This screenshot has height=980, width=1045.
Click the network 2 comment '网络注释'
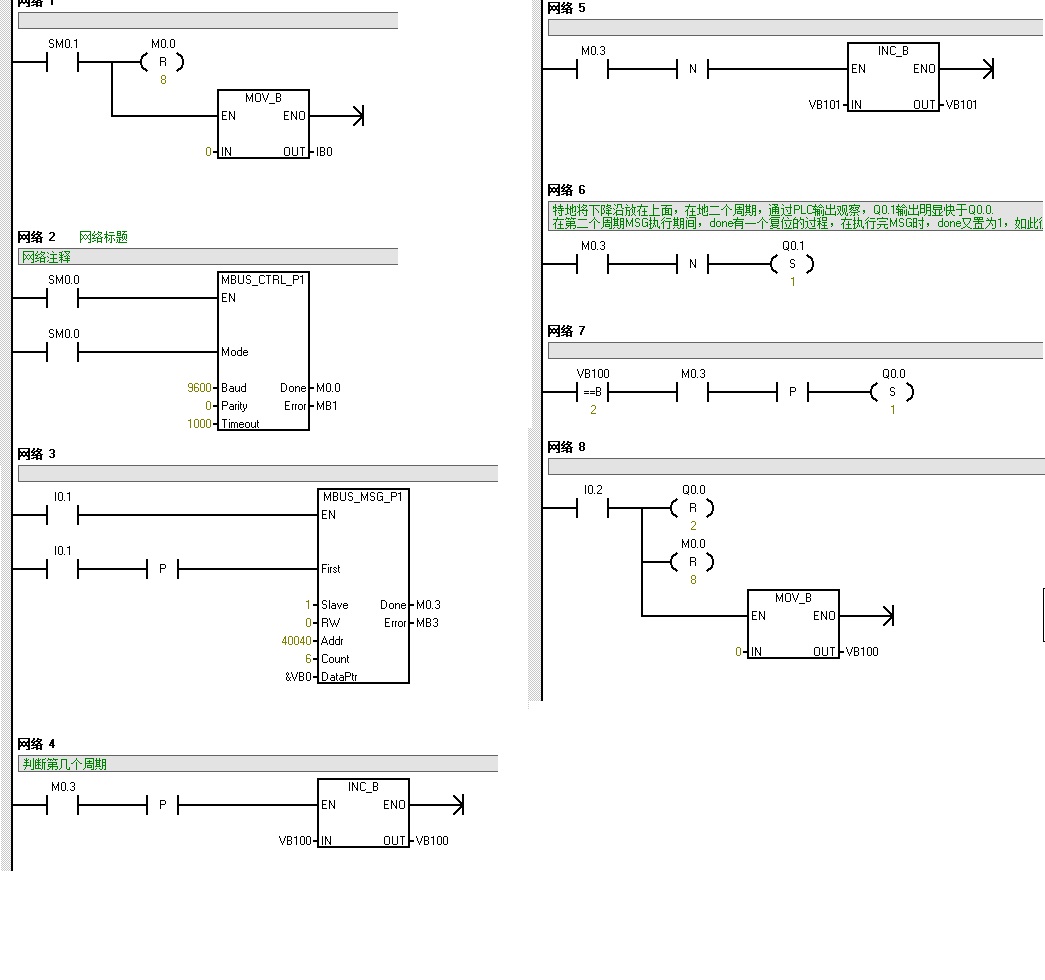pyautogui.click(x=46, y=257)
